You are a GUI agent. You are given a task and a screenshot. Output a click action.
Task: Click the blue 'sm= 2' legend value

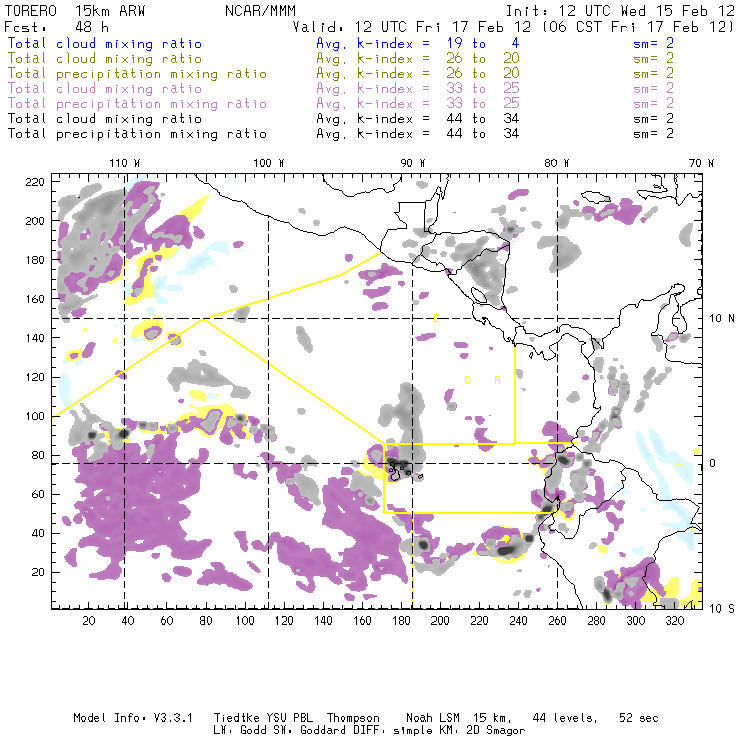coord(653,44)
